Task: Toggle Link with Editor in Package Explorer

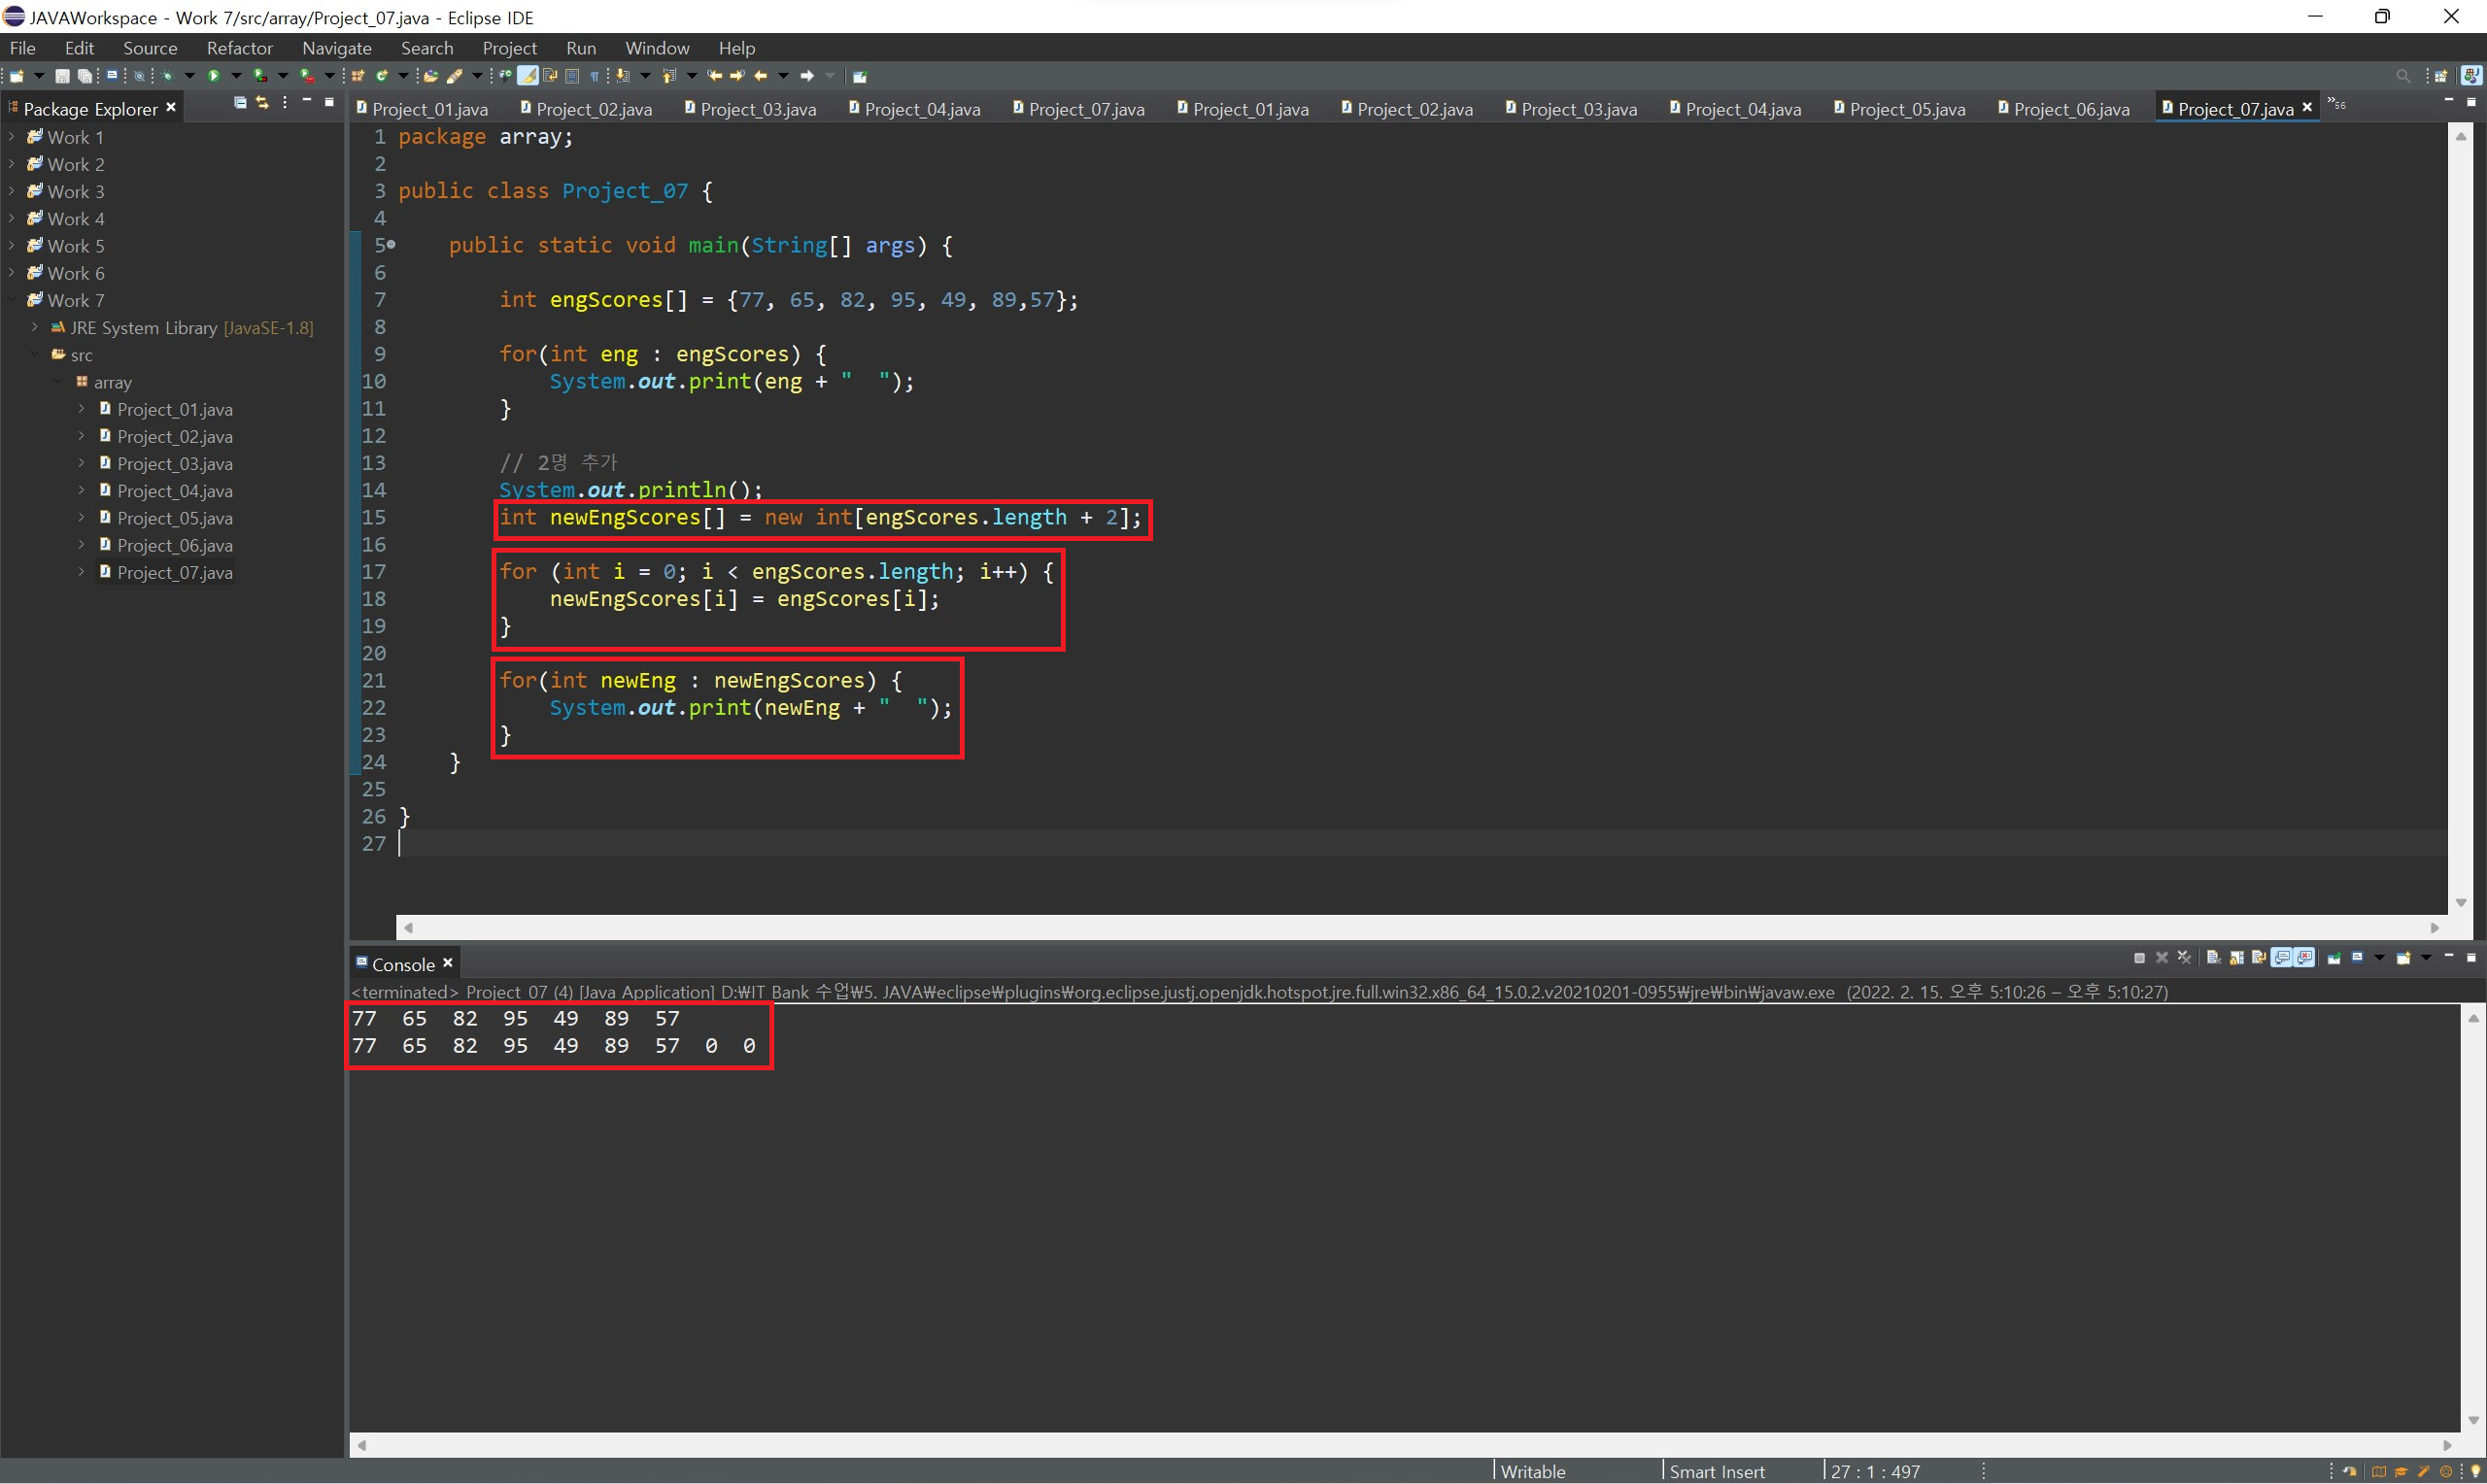Action: point(262,102)
